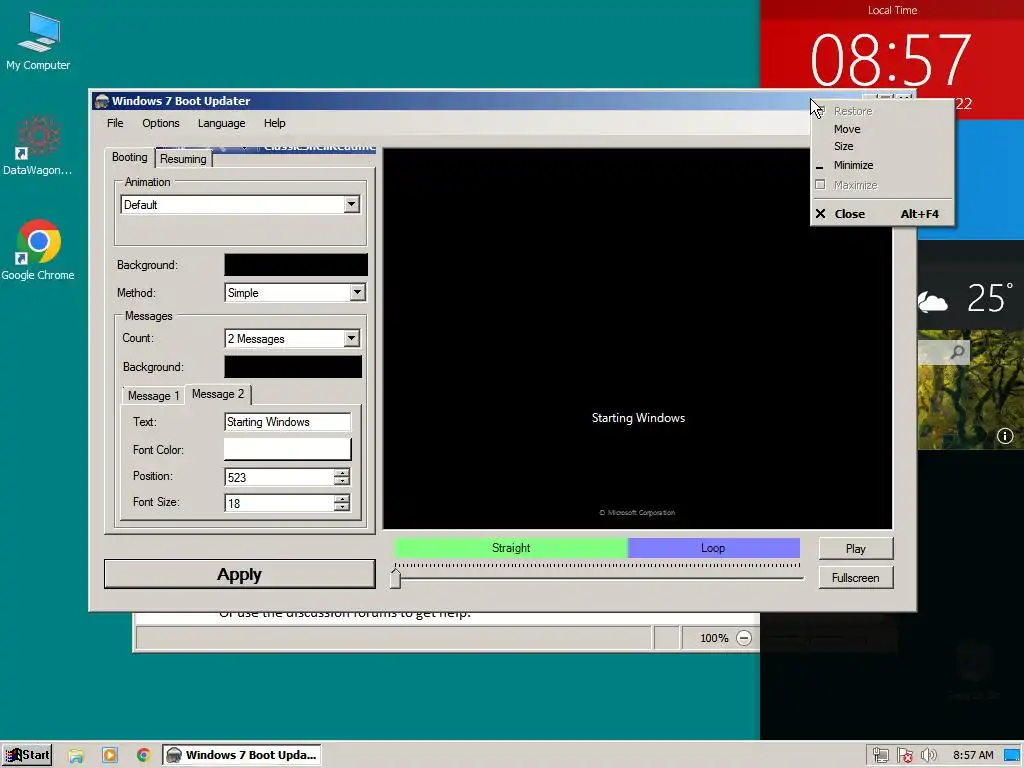Decrease the Position value with down arrow

tap(342, 481)
